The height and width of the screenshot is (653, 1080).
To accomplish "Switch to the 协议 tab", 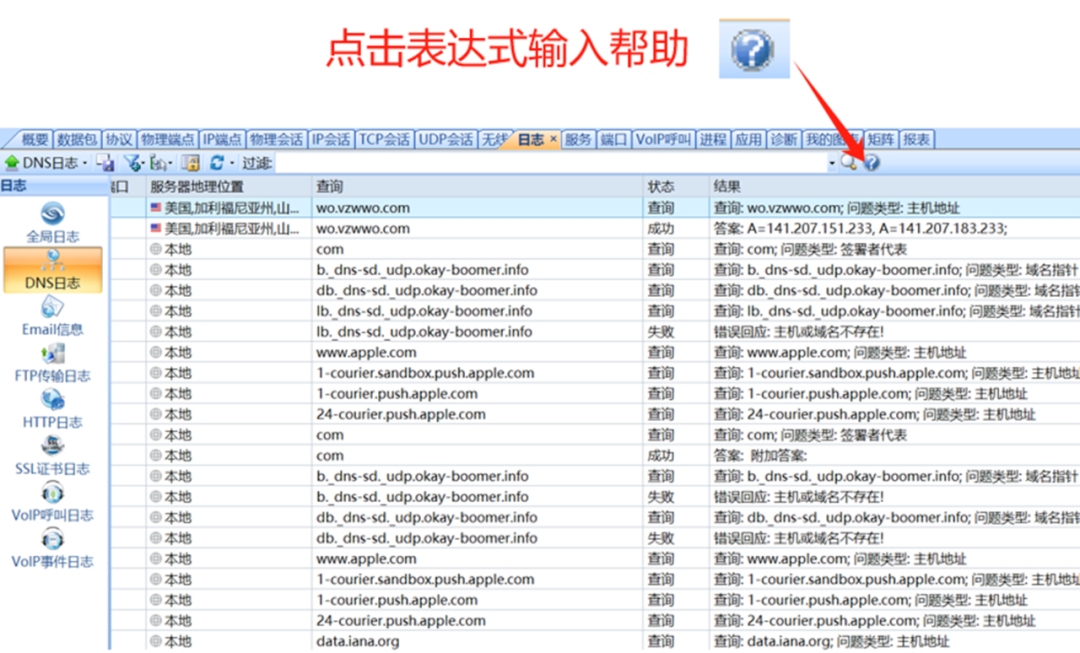I will pyautogui.click(x=118, y=139).
